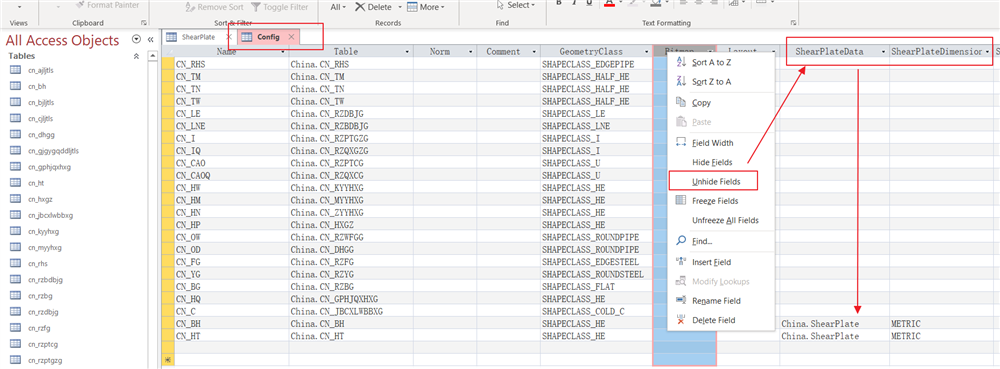Click the table icon beside cn_rzbg
Image resolution: width=1000 pixels, height=369 pixels.
coord(16,296)
